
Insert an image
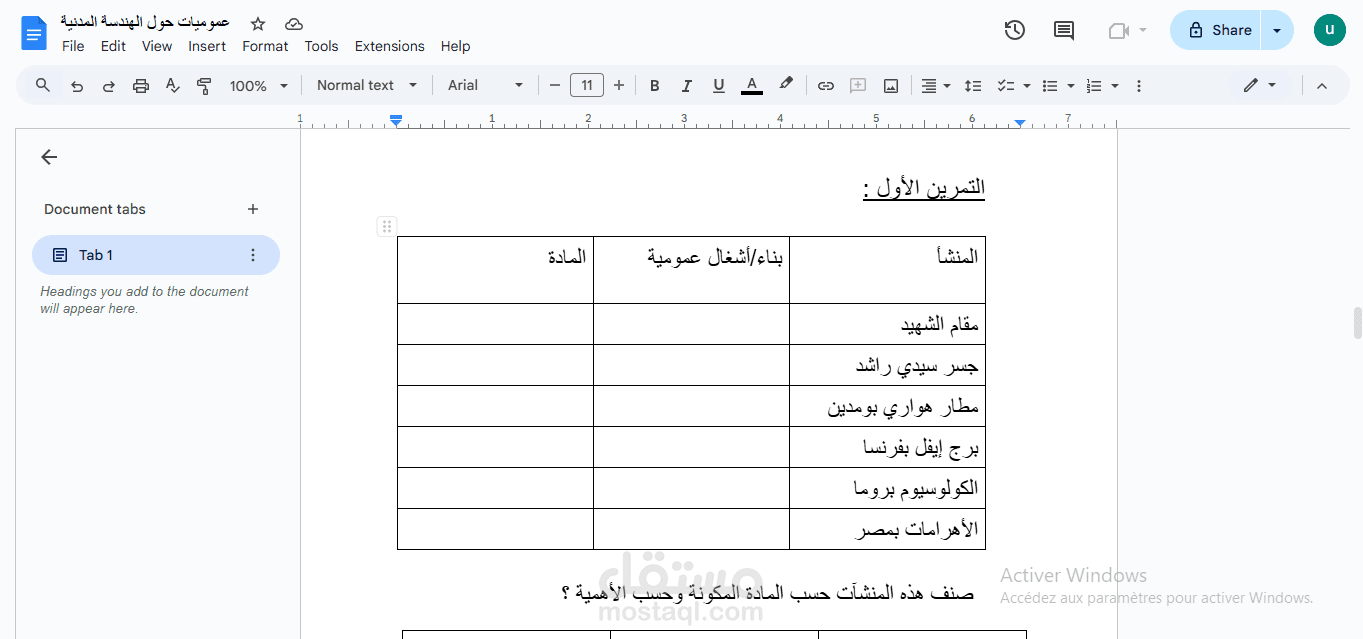890,86
